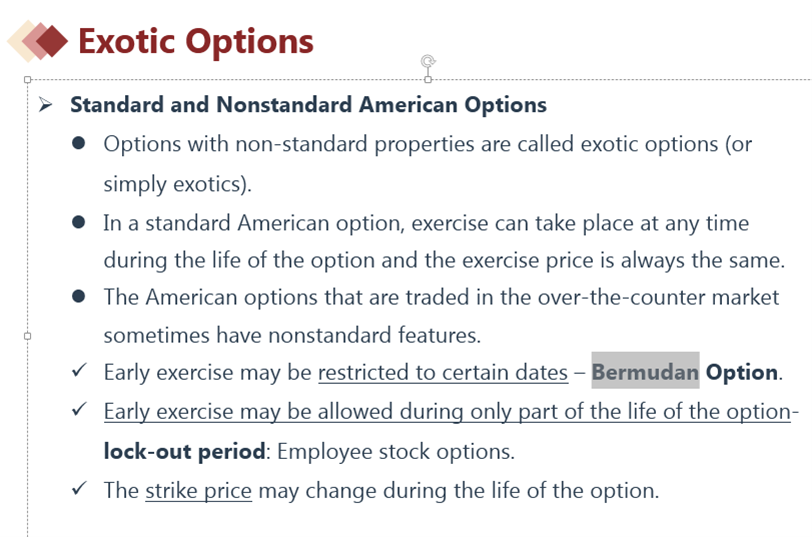Click the rotation handle above the text box
812x537 pixels.
pos(428,62)
